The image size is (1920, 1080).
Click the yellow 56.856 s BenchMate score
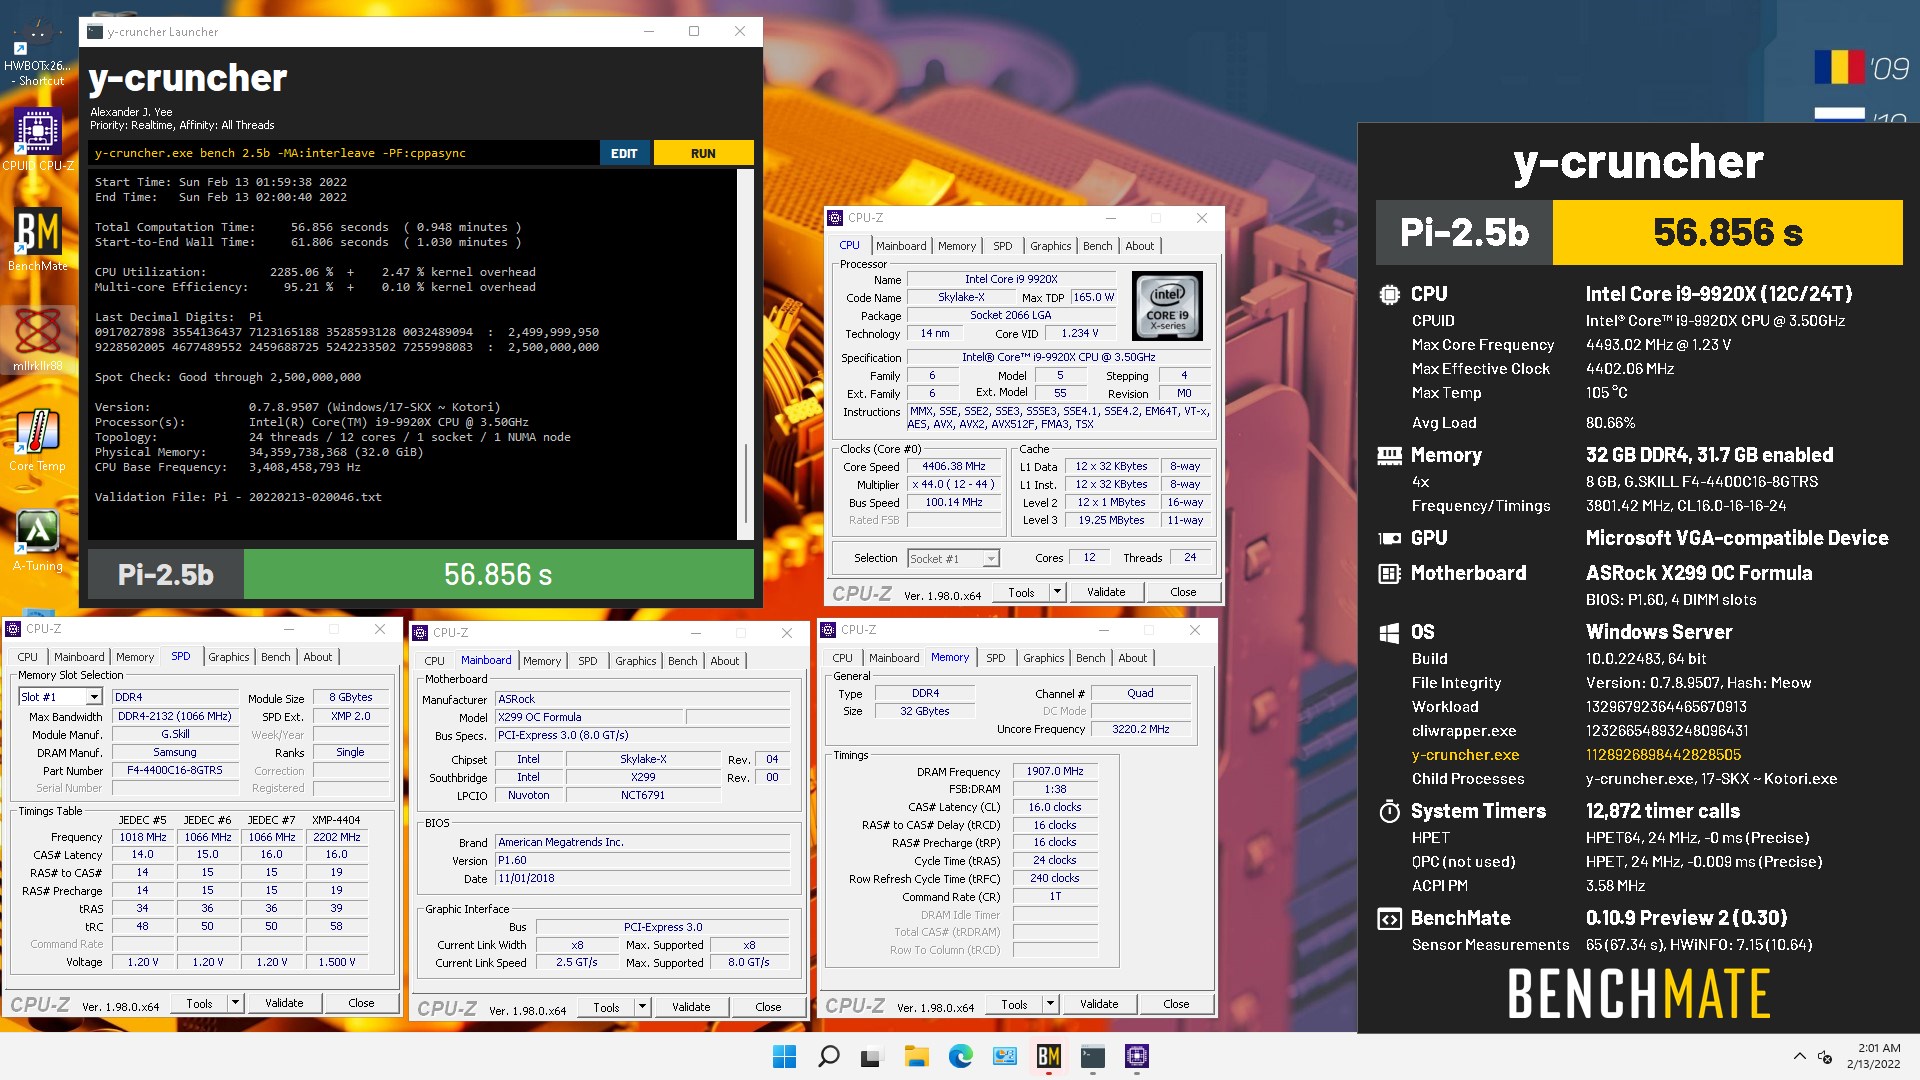1727,232
